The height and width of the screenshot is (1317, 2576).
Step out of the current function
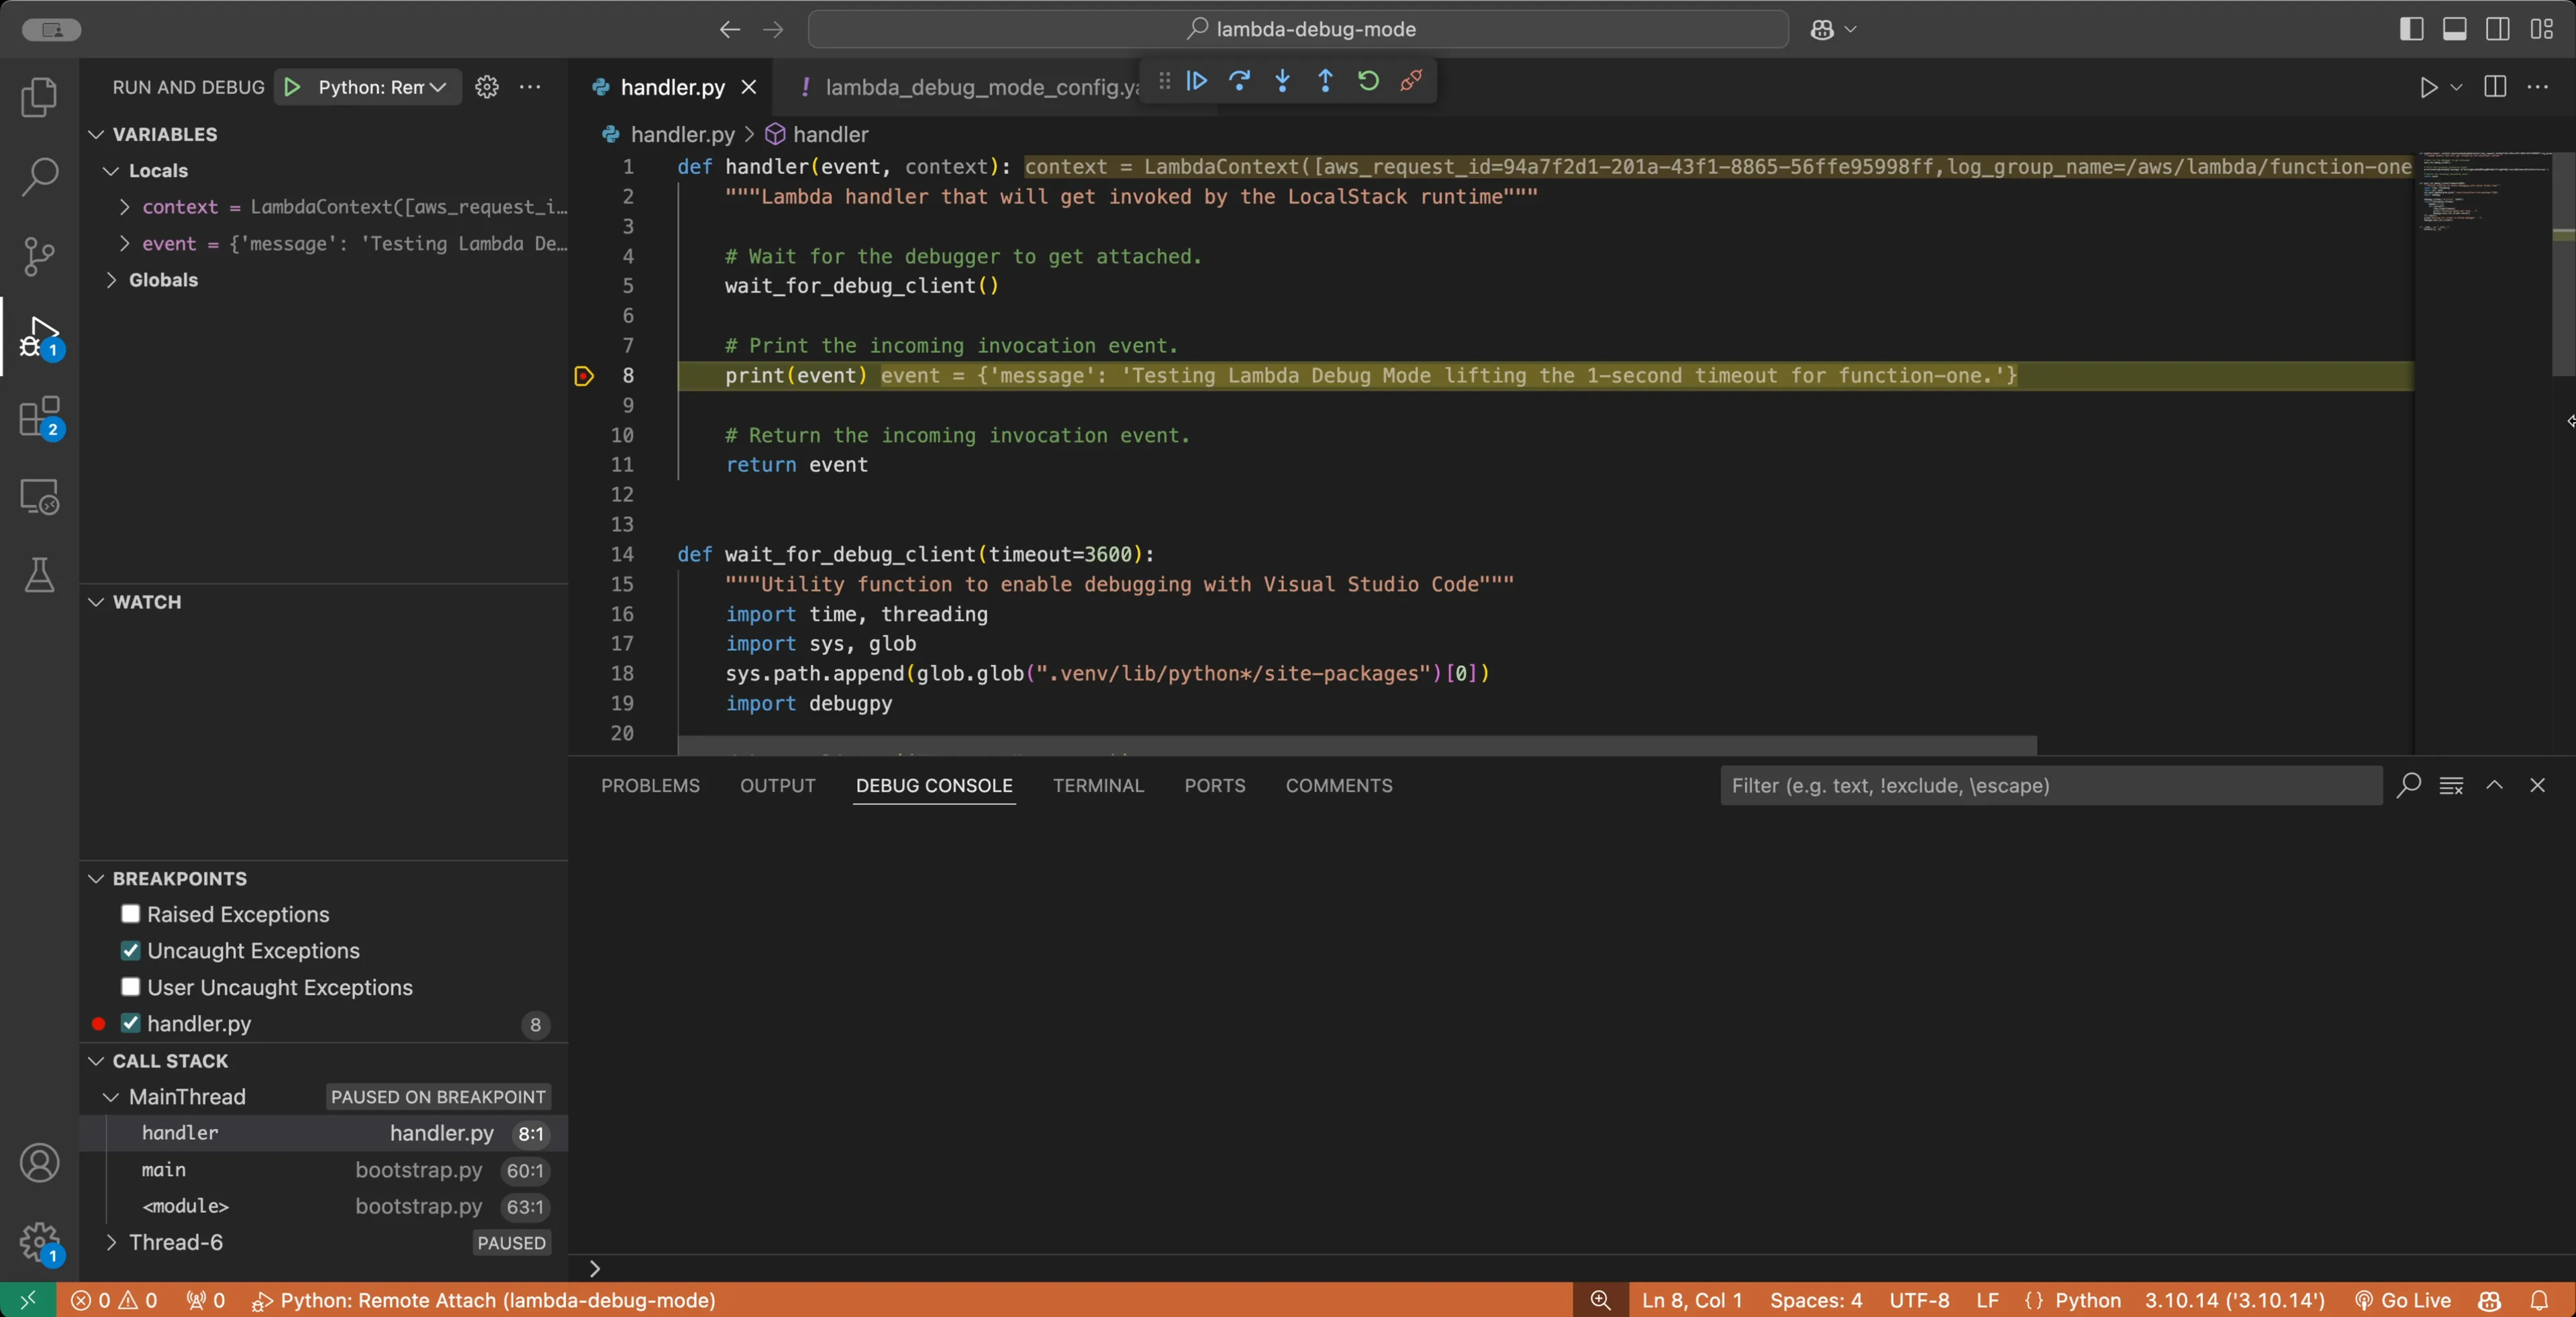click(1325, 82)
